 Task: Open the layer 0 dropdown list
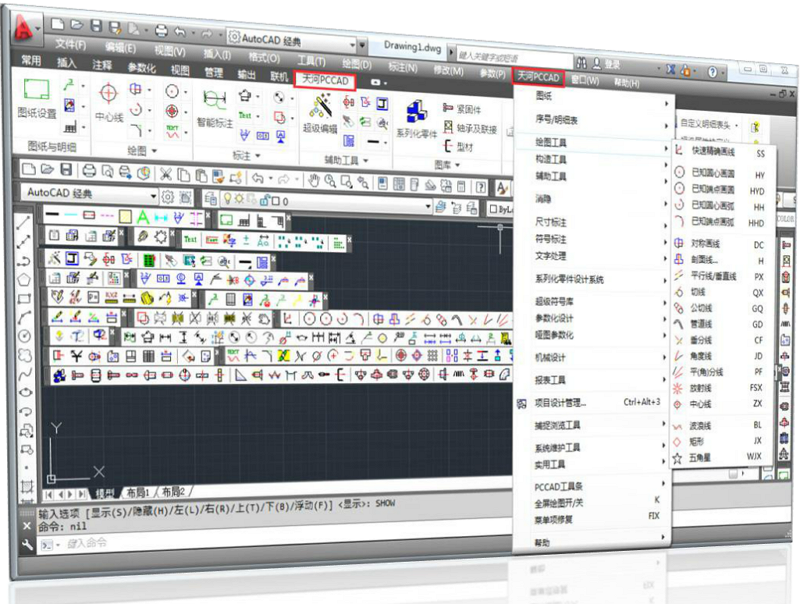[x=428, y=206]
